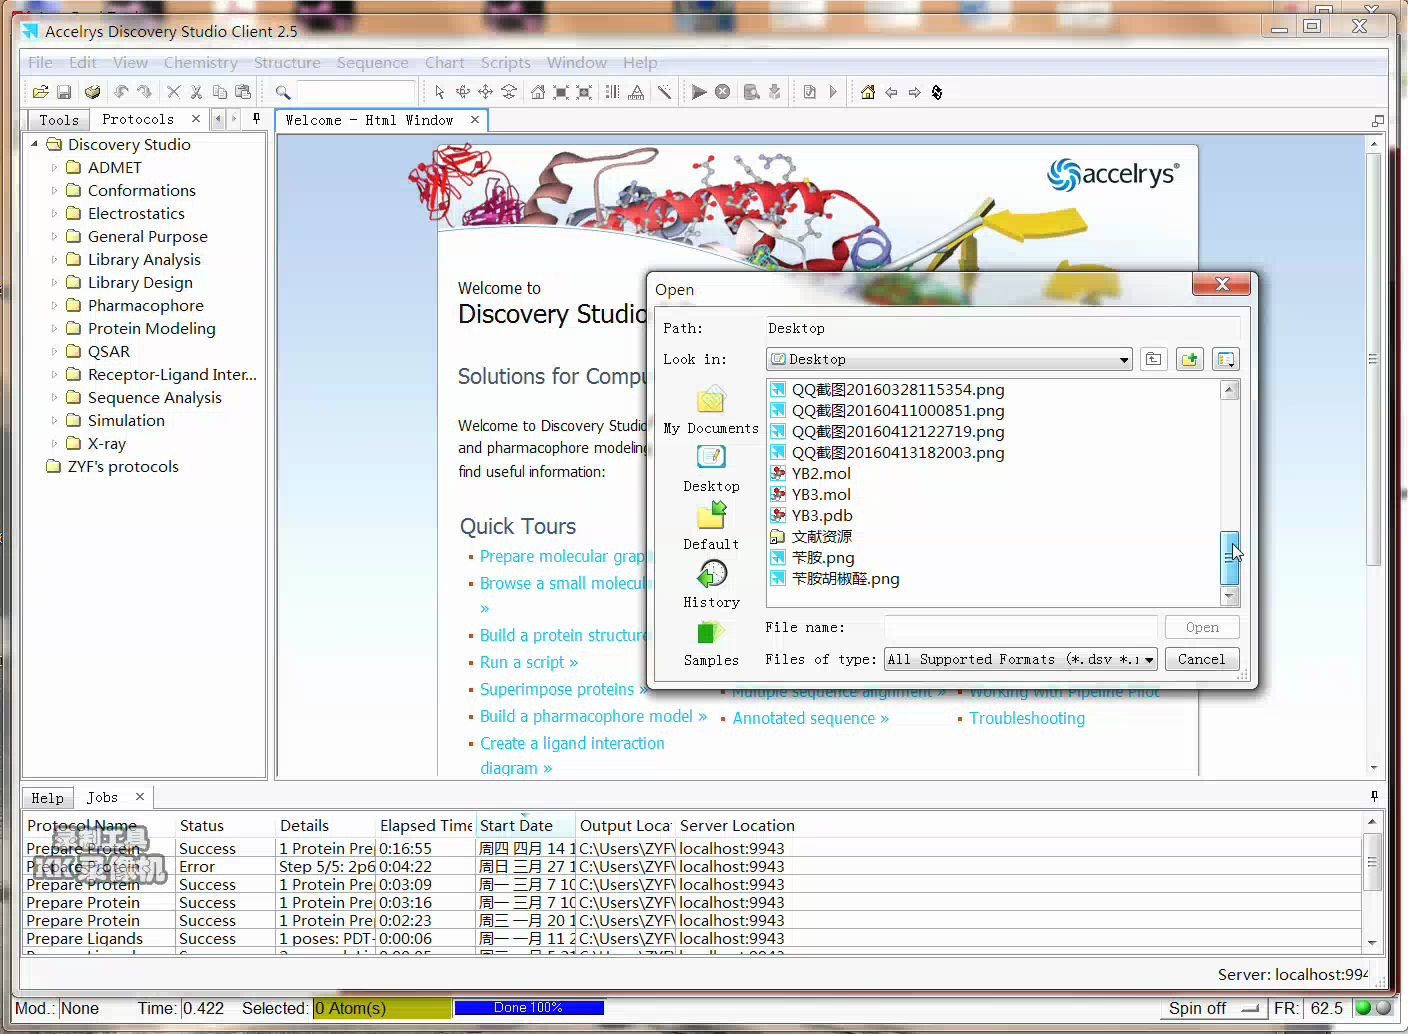This screenshot has width=1408, height=1034.
Task: Click the Zoom tool icon beside Translate
Action: click(x=509, y=92)
